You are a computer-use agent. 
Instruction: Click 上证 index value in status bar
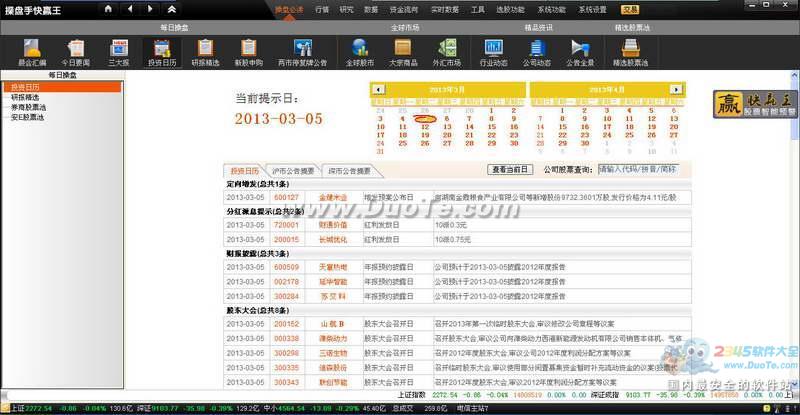pos(38,408)
